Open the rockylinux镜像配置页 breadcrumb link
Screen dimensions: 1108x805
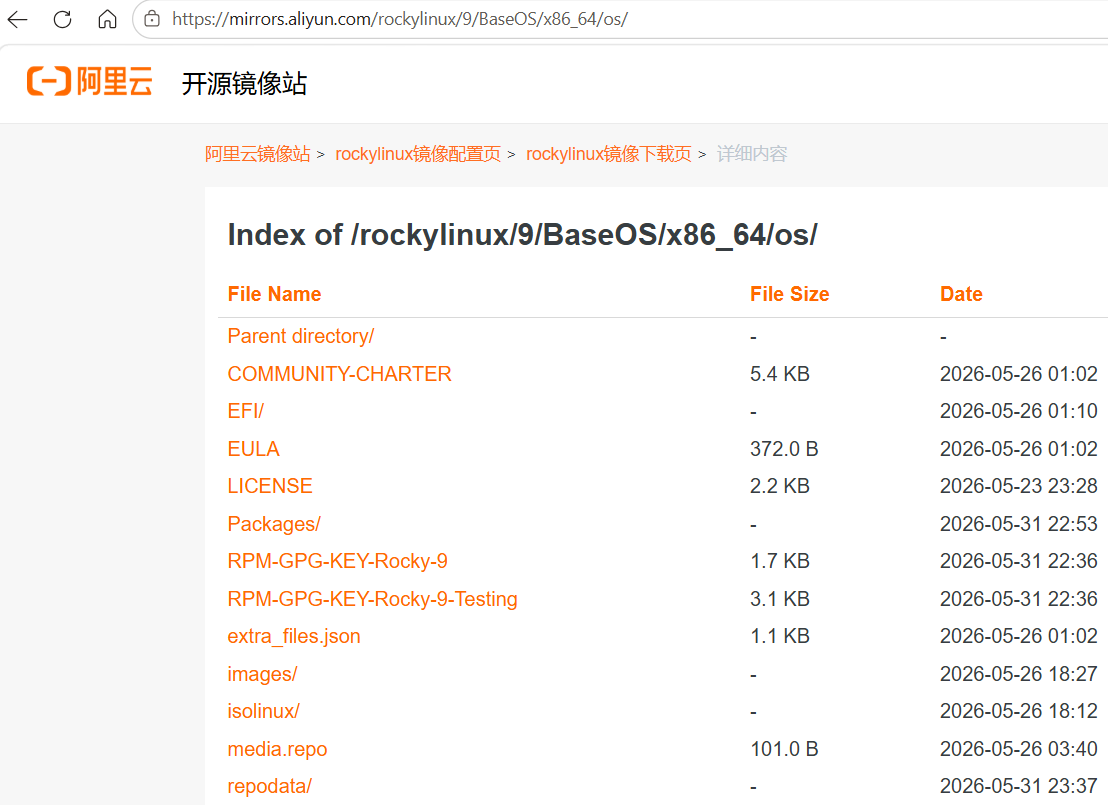[418, 154]
